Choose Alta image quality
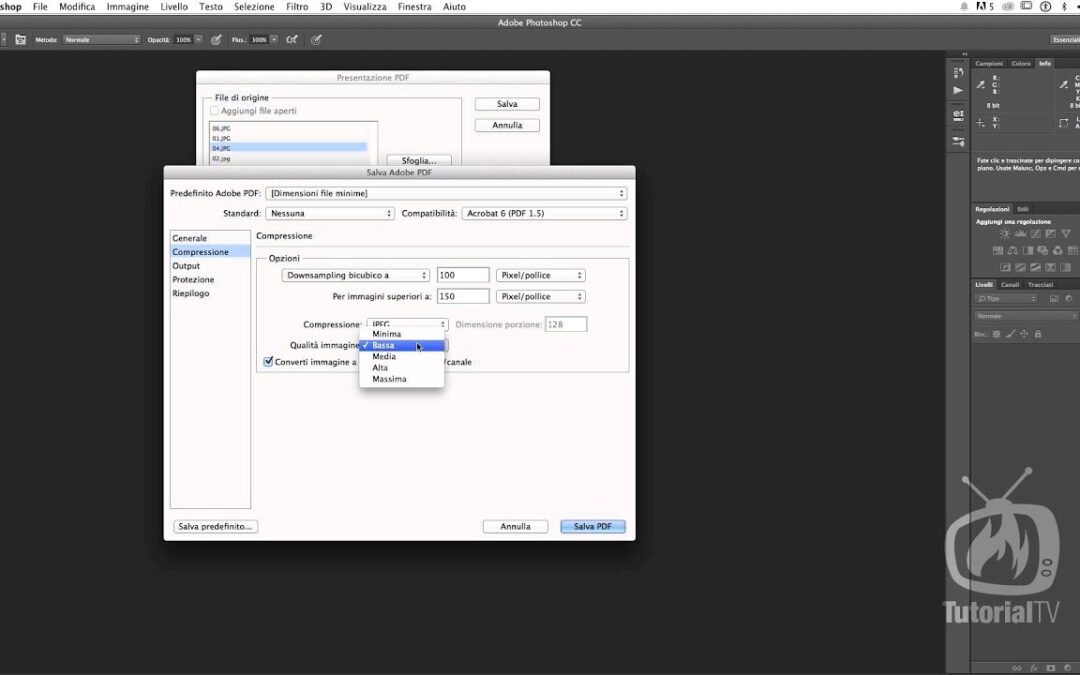 pos(402,368)
